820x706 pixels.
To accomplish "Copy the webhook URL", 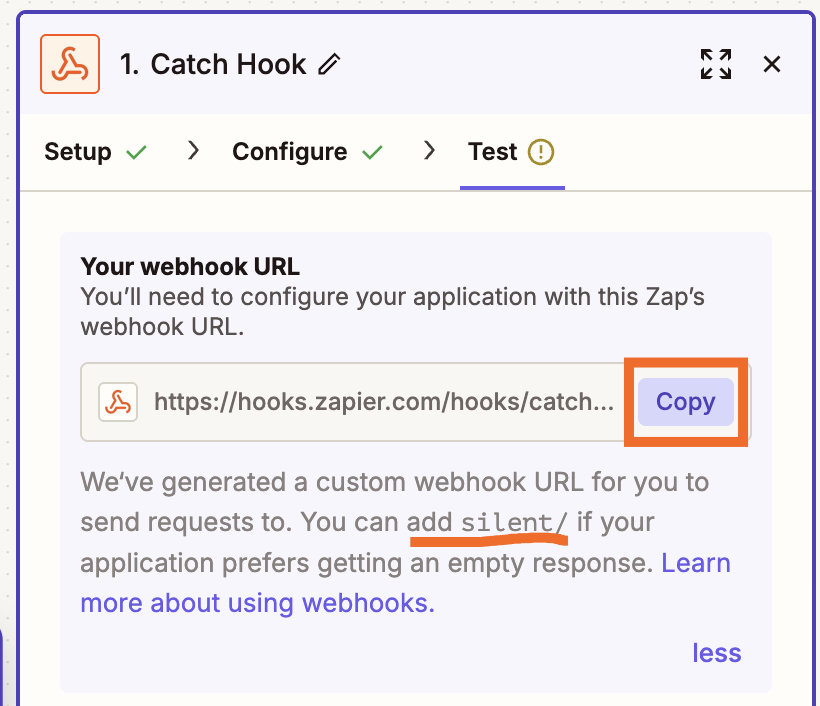I will 685,401.
